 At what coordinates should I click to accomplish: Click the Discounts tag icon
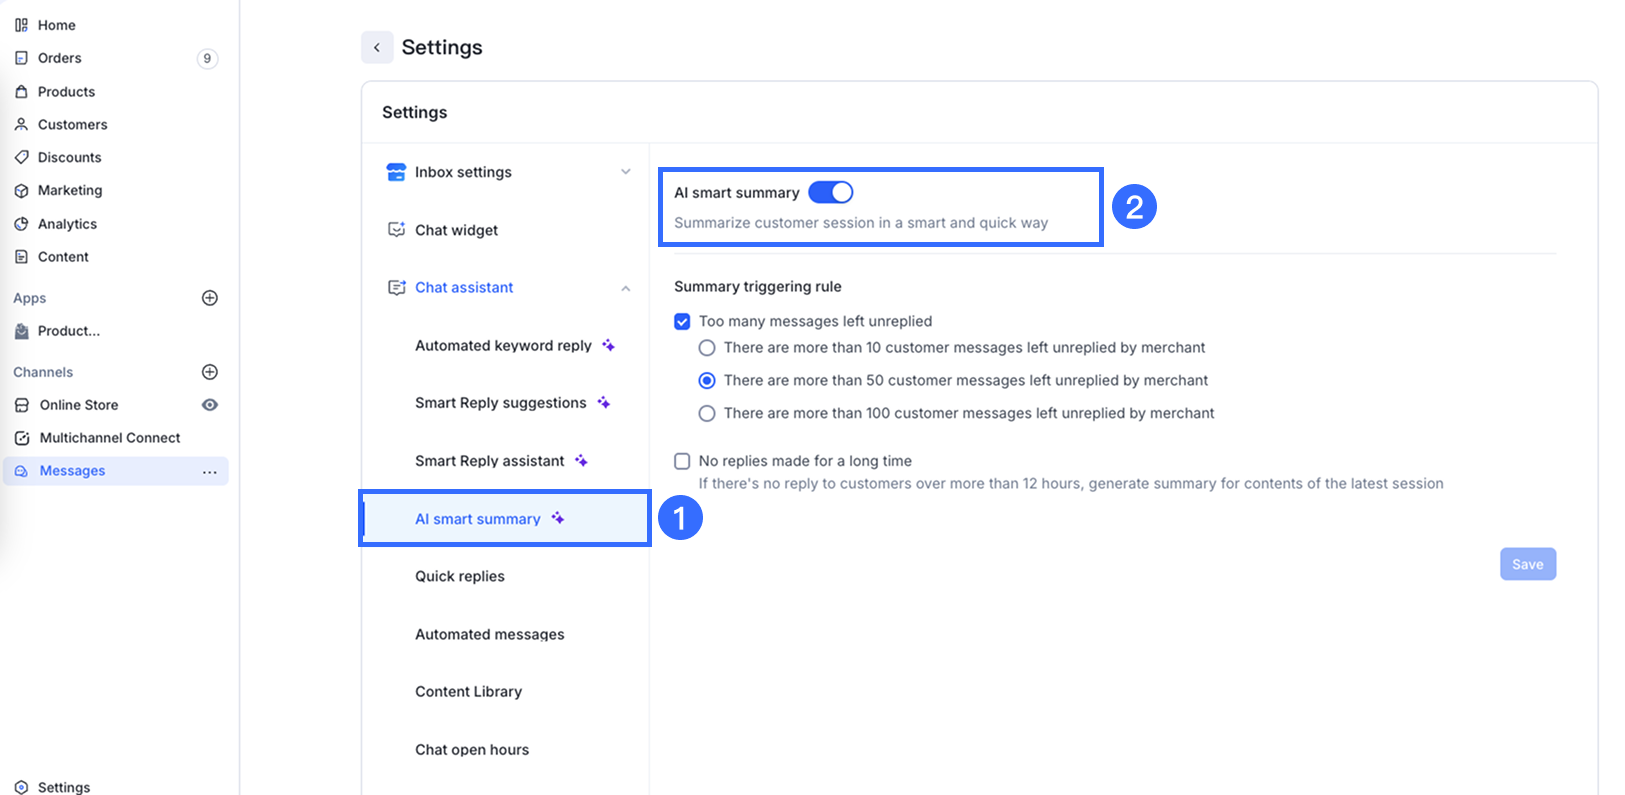[x=21, y=157]
